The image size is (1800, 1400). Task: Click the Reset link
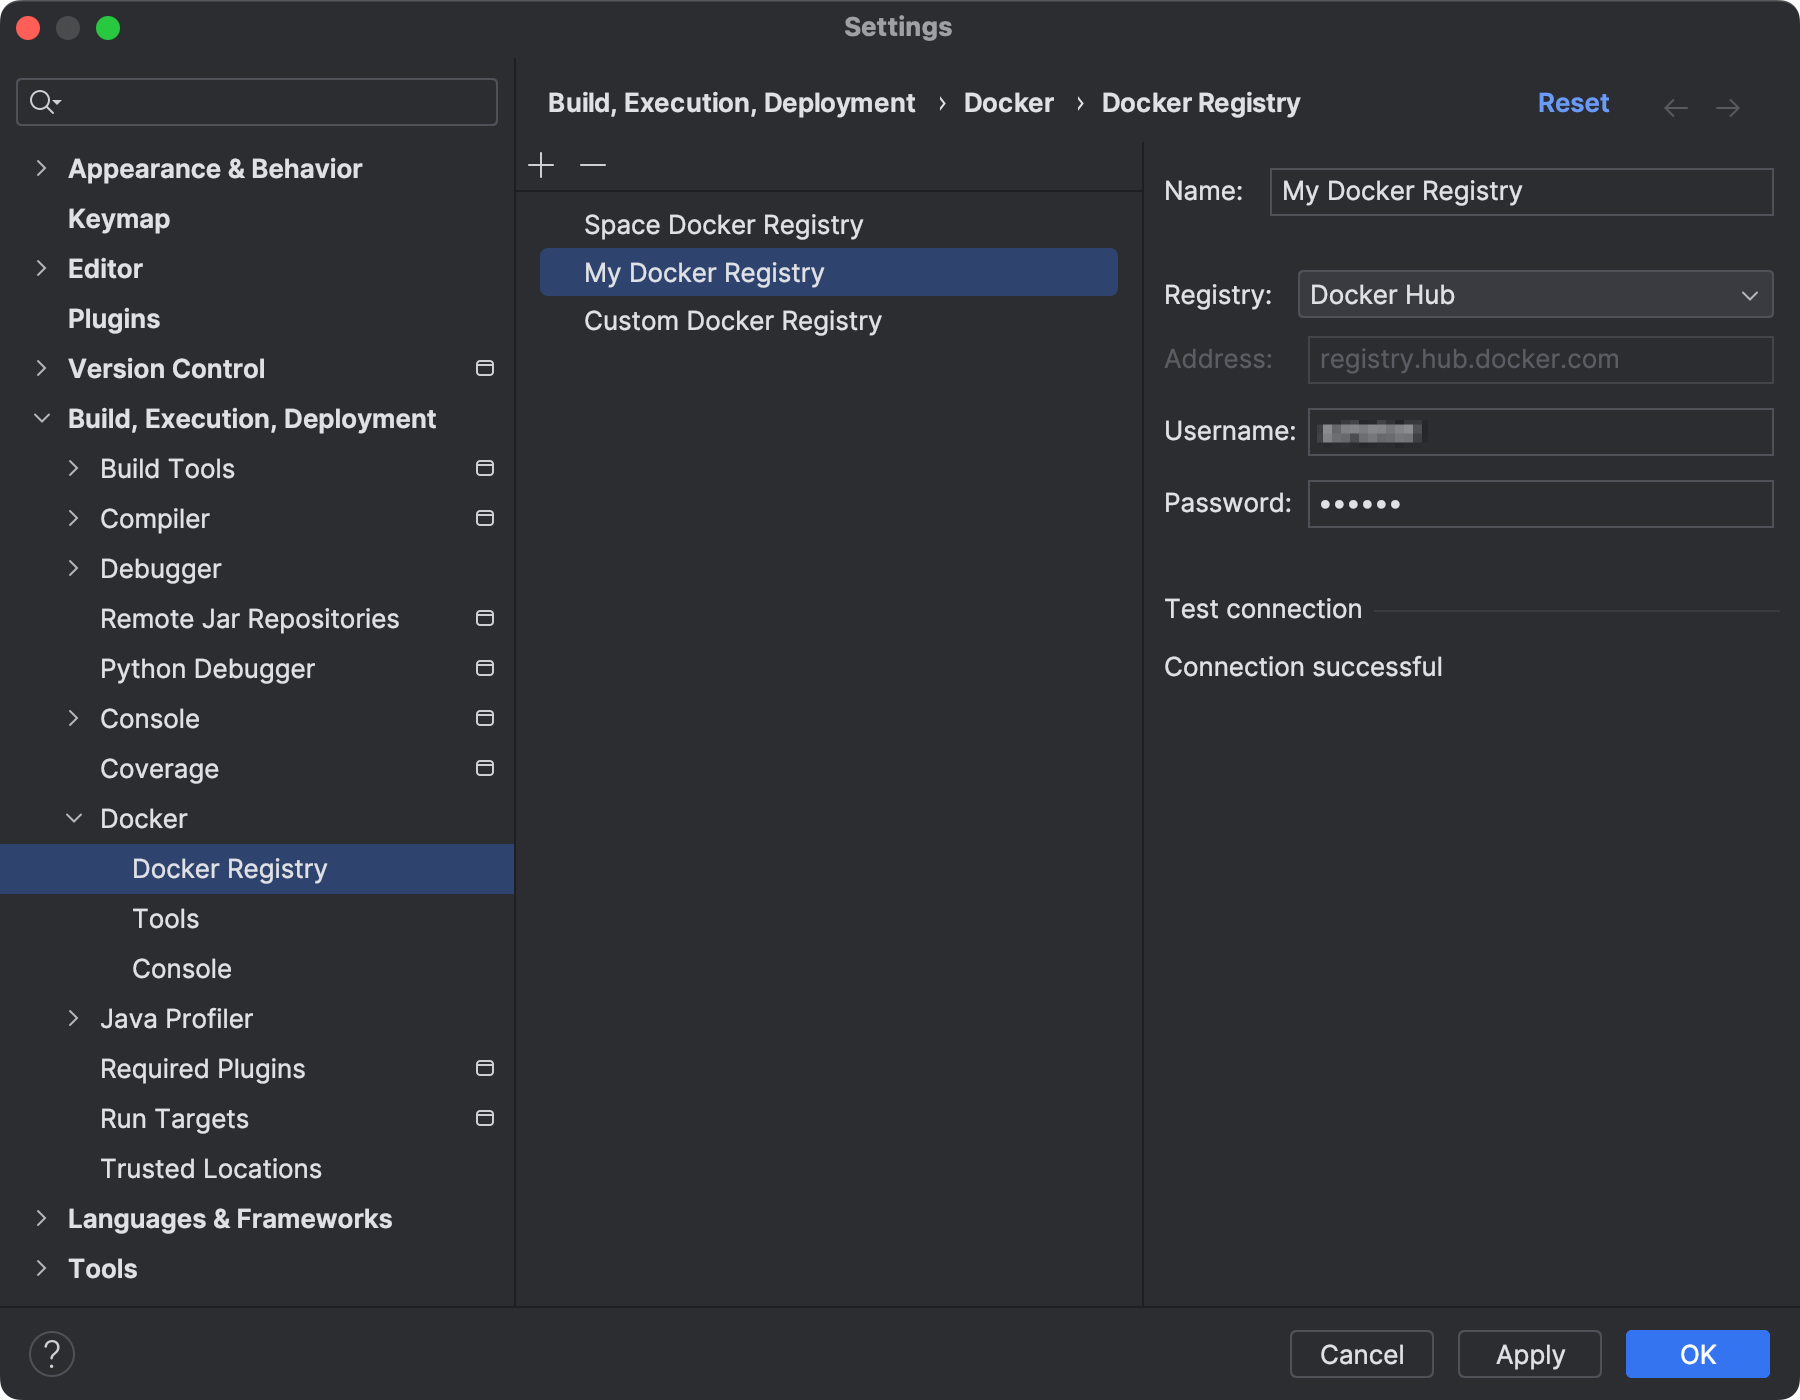pyautogui.click(x=1573, y=102)
